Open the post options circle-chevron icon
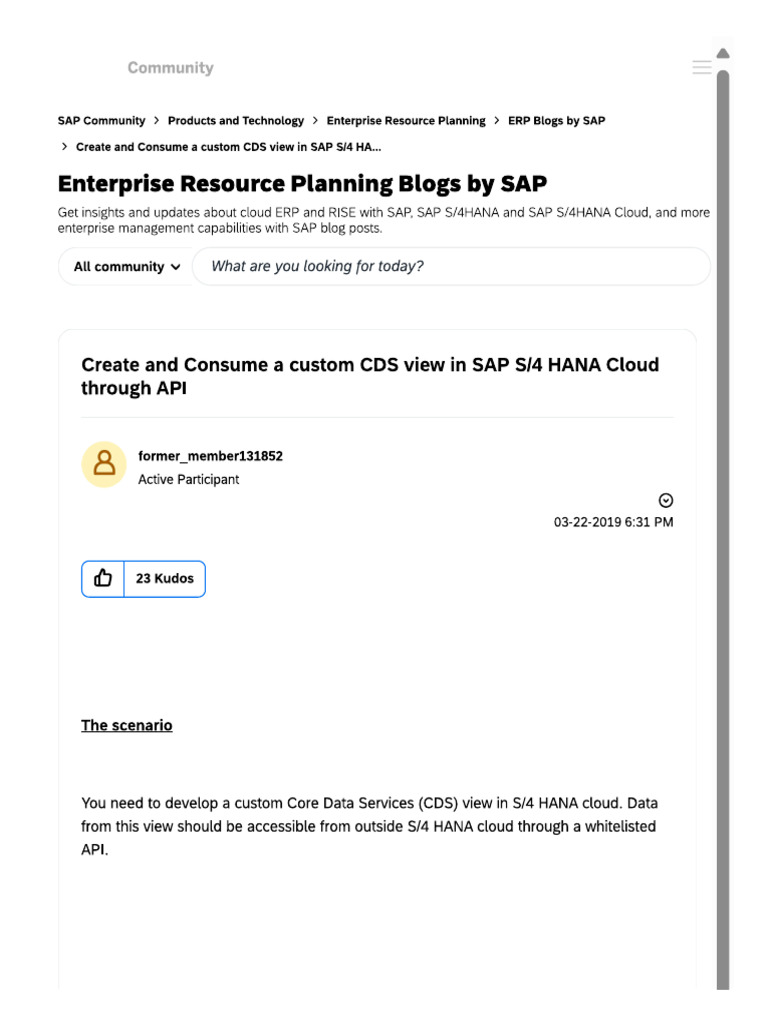 click(666, 500)
